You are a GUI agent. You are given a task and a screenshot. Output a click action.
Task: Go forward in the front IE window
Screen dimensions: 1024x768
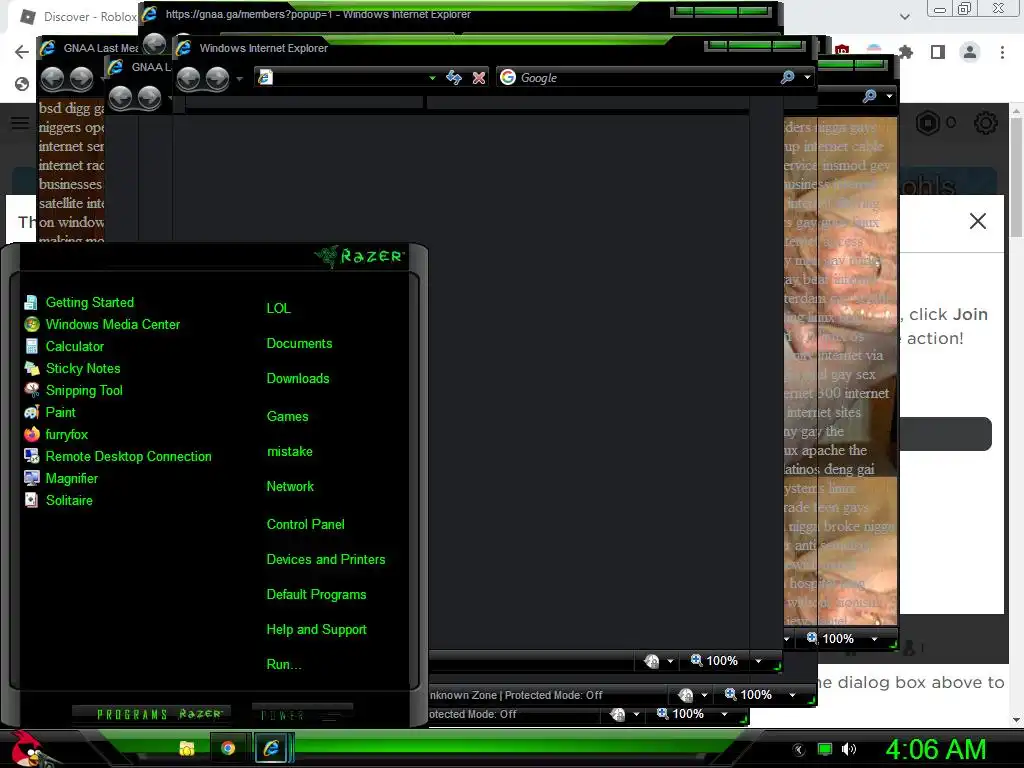(217, 79)
